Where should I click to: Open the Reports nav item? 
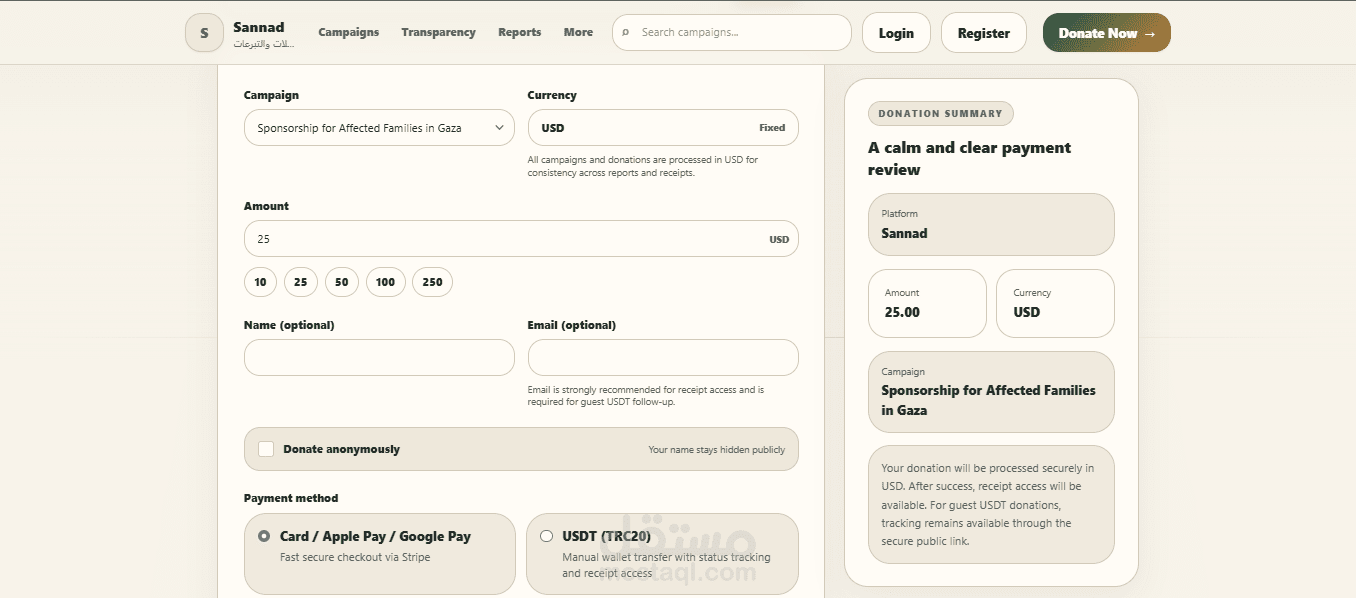(520, 32)
